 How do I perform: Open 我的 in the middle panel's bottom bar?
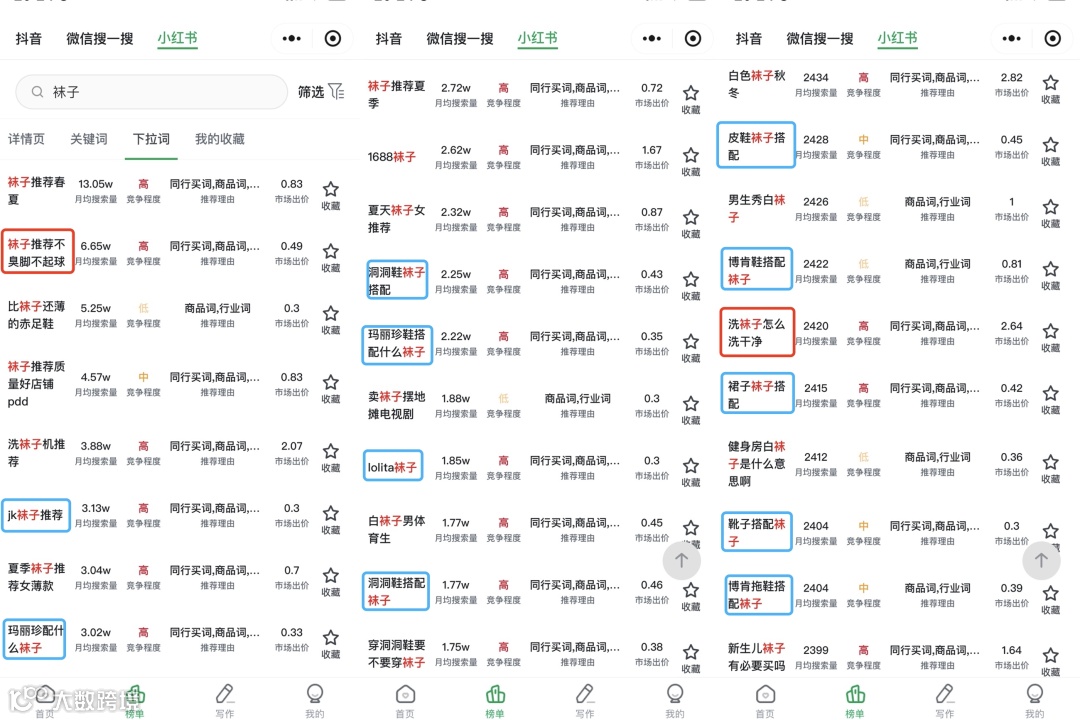(x=675, y=701)
